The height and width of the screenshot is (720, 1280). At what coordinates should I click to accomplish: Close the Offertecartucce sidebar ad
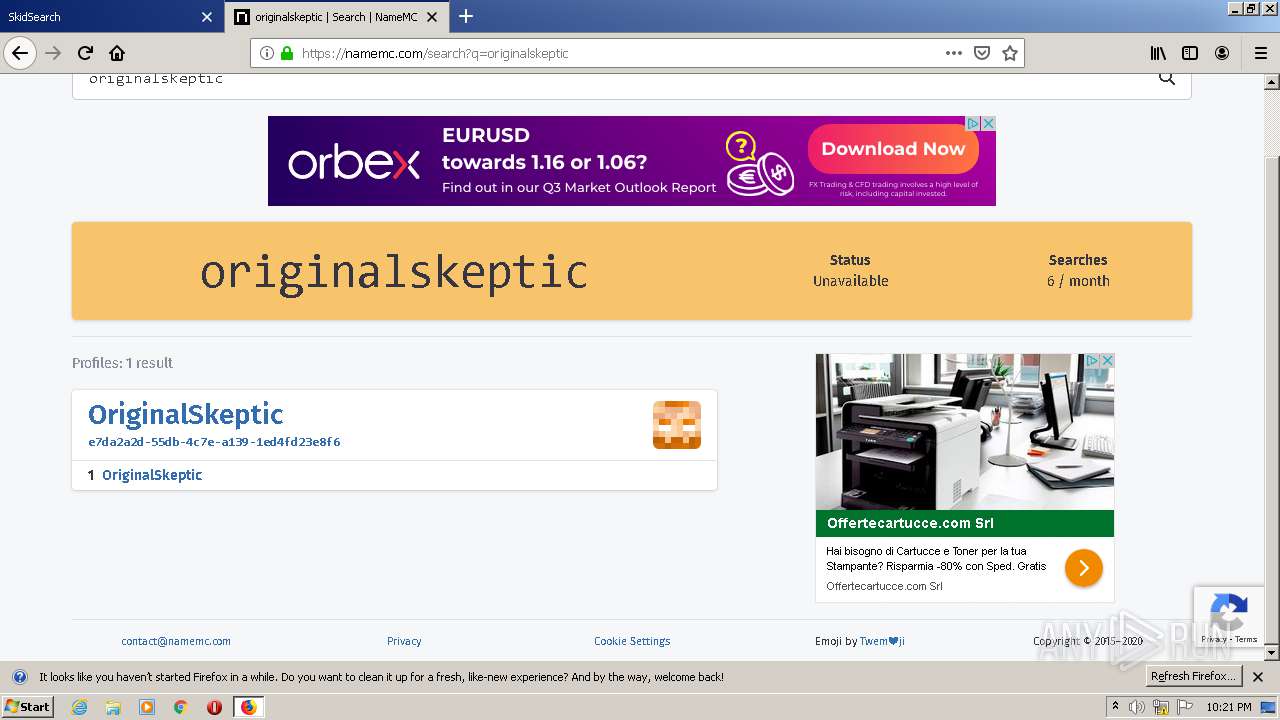(1107, 360)
